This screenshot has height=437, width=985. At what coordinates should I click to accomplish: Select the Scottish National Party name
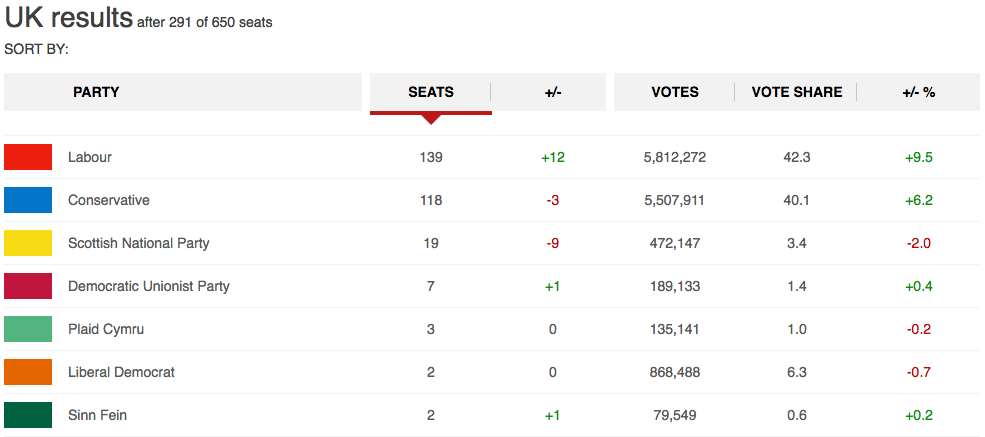pyautogui.click(x=139, y=243)
